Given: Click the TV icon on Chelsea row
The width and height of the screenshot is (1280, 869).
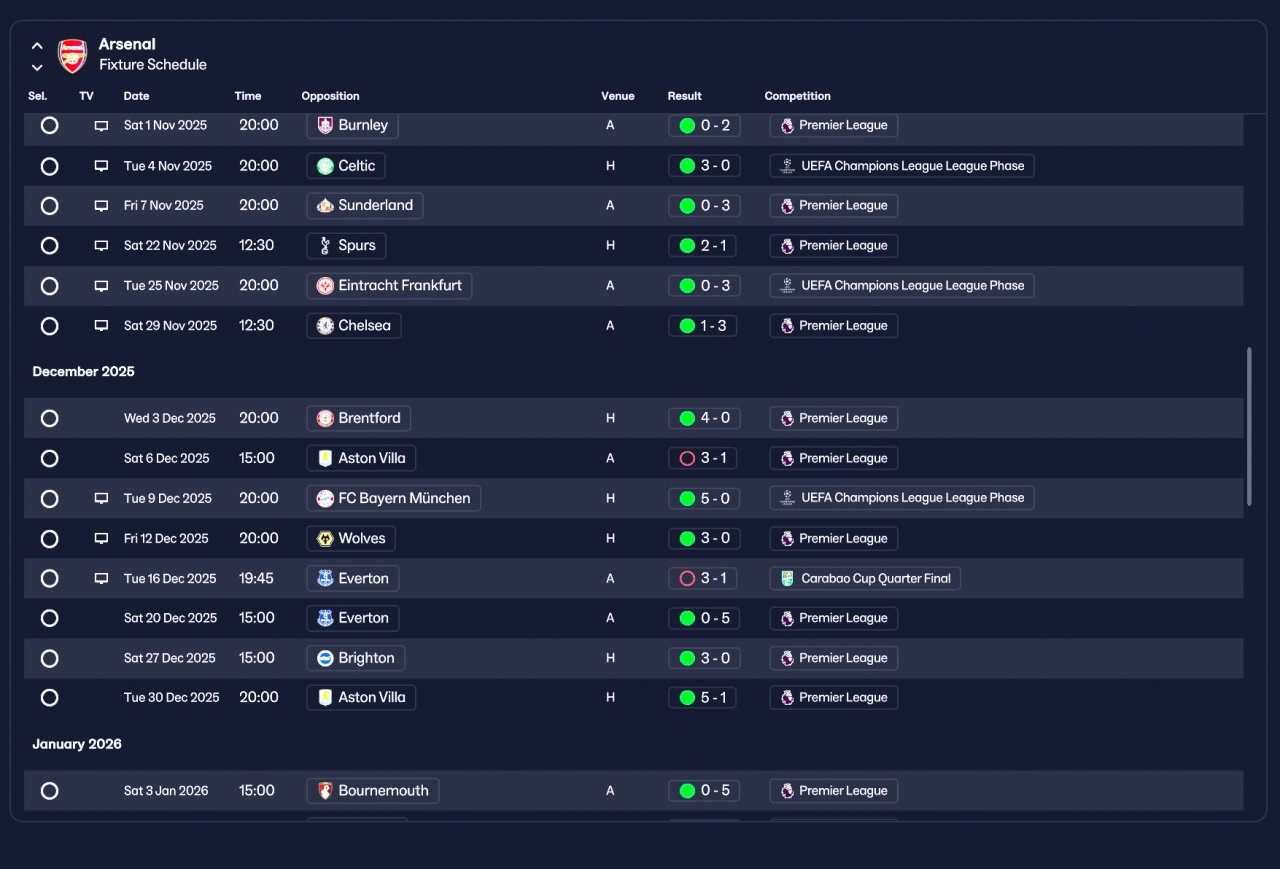Looking at the screenshot, I should 101,326.
